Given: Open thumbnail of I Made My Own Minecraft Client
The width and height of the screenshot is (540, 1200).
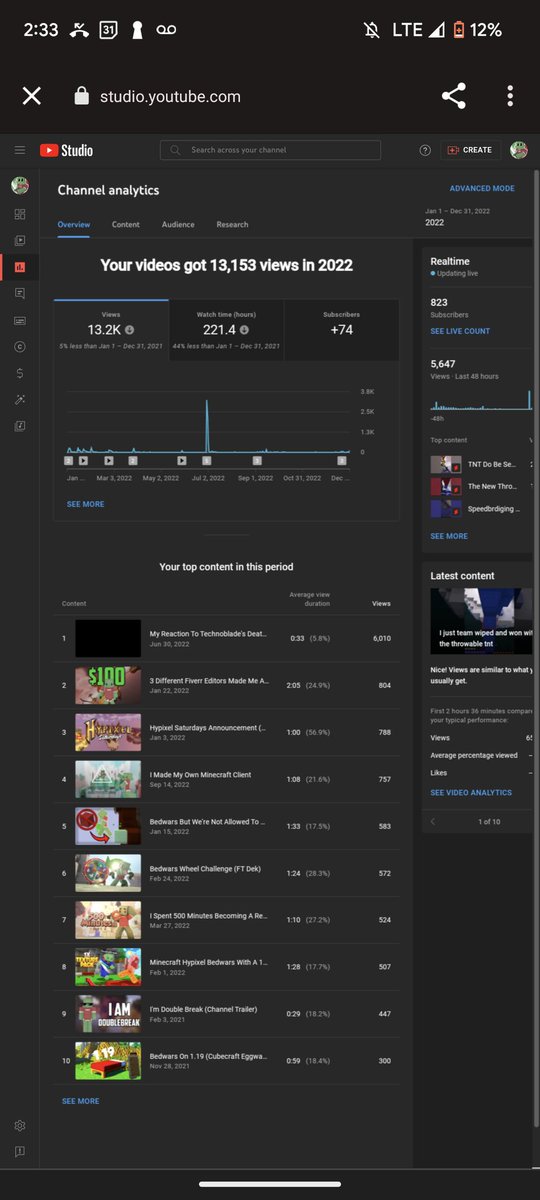Looking at the screenshot, I should point(108,779).
